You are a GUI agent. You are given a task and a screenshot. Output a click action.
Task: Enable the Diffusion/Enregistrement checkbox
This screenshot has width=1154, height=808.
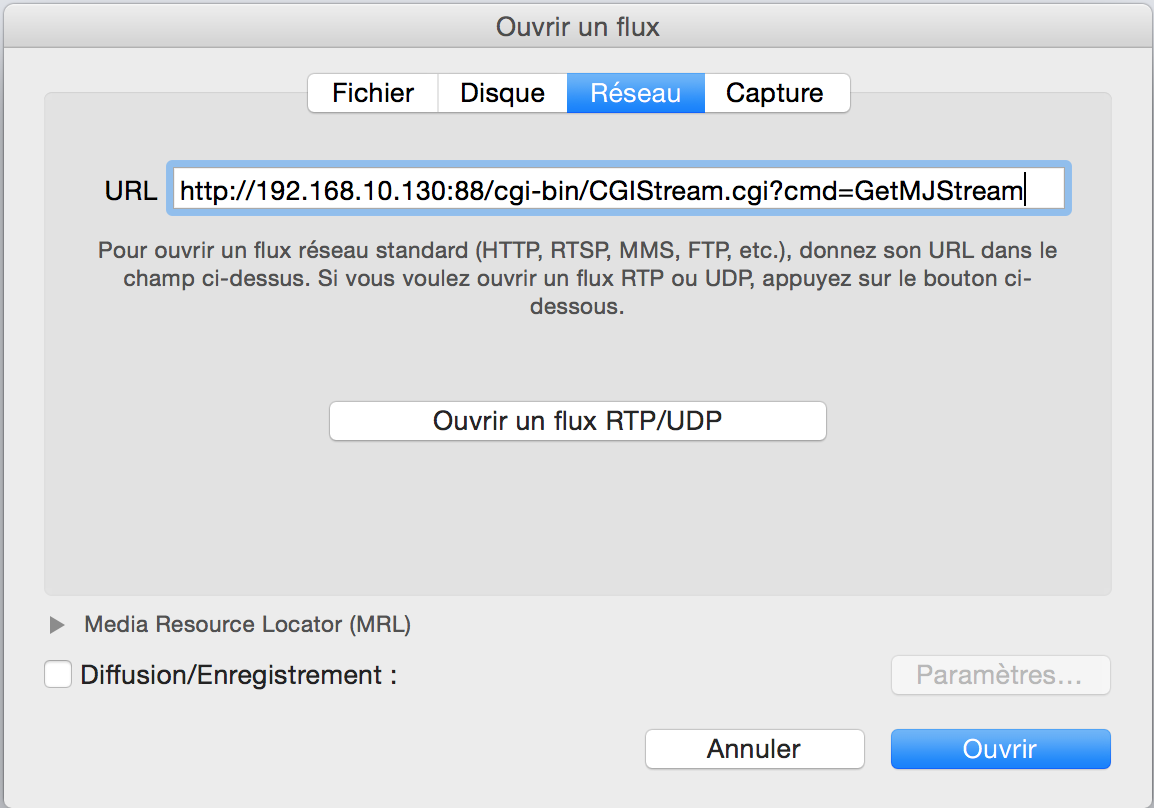(x=58, y=675)
